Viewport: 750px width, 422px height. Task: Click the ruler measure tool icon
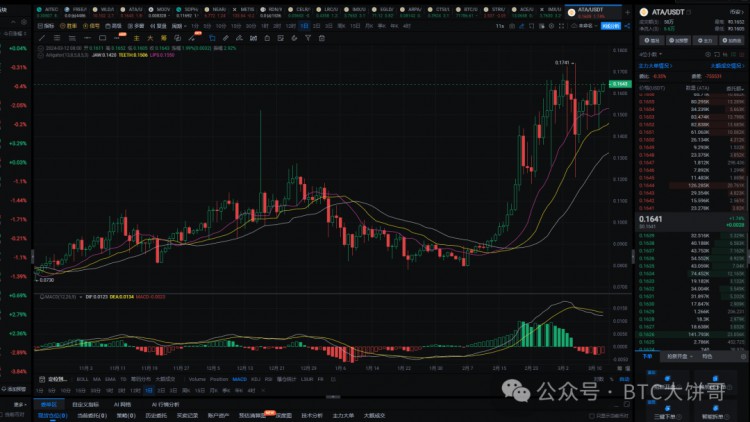(x=225, y=38)
